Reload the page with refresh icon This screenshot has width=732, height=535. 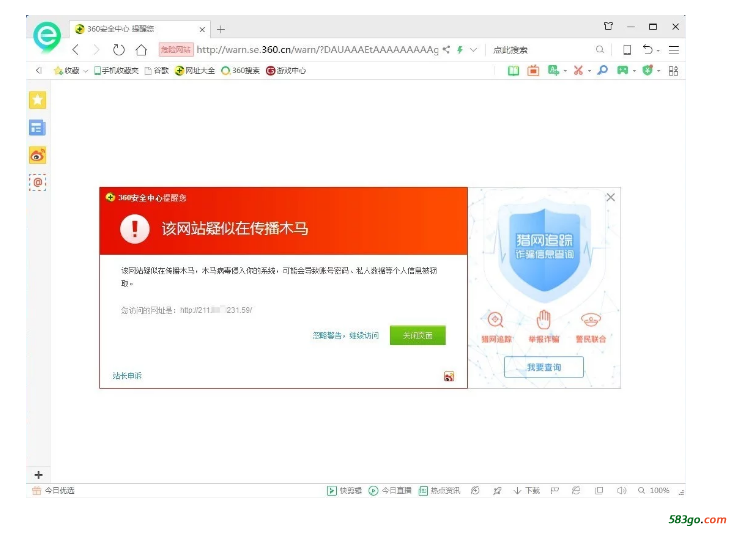[x=119, y=49]
